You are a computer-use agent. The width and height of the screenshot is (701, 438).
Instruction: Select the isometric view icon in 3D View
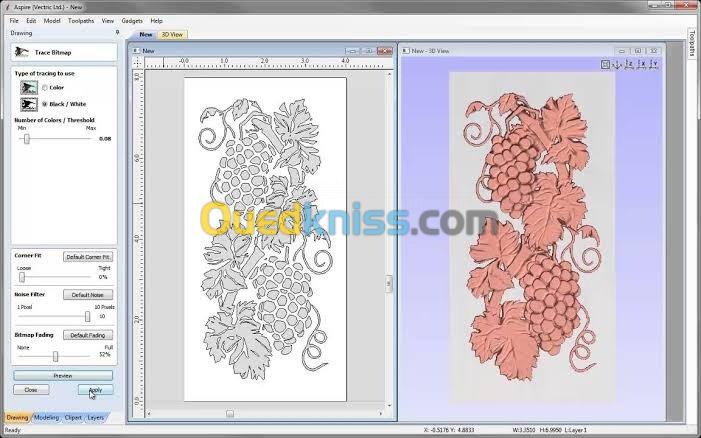617,65
